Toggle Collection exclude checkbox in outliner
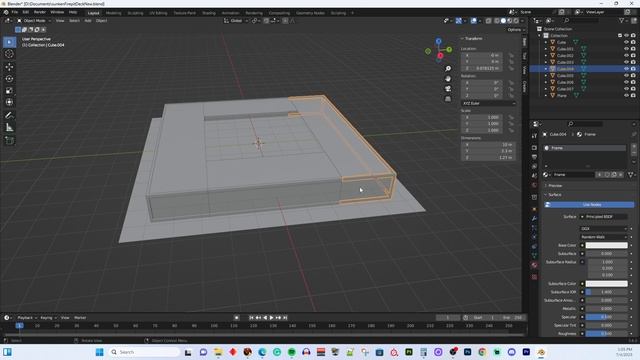 pos(620,36)
